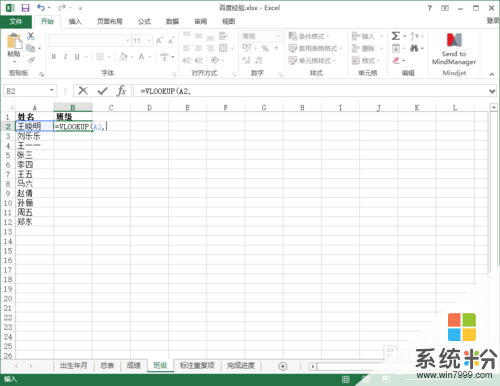
Task: Click the Align Right icon
Action: 210,48
